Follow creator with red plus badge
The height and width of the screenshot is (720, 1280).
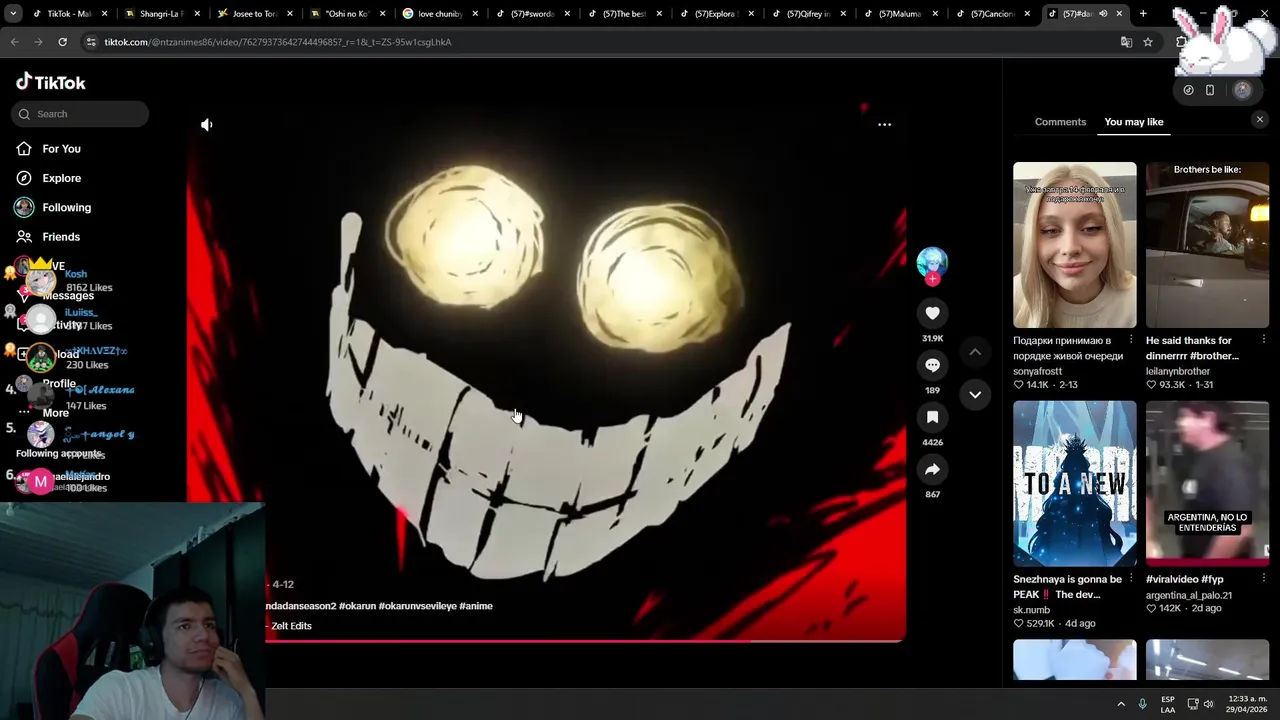932,279
